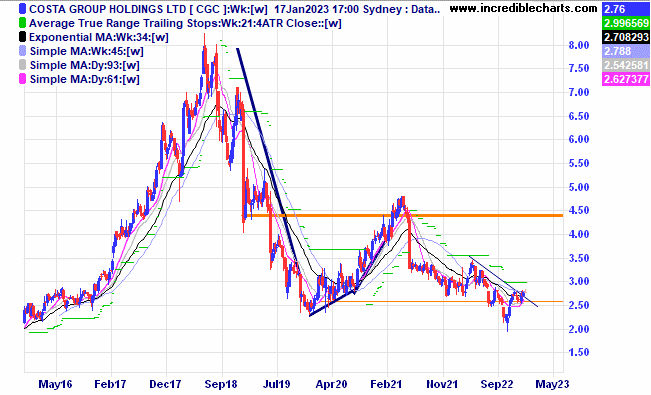
Task: Click the 2.542581 grey value box
Action: (x=625, y=65)
